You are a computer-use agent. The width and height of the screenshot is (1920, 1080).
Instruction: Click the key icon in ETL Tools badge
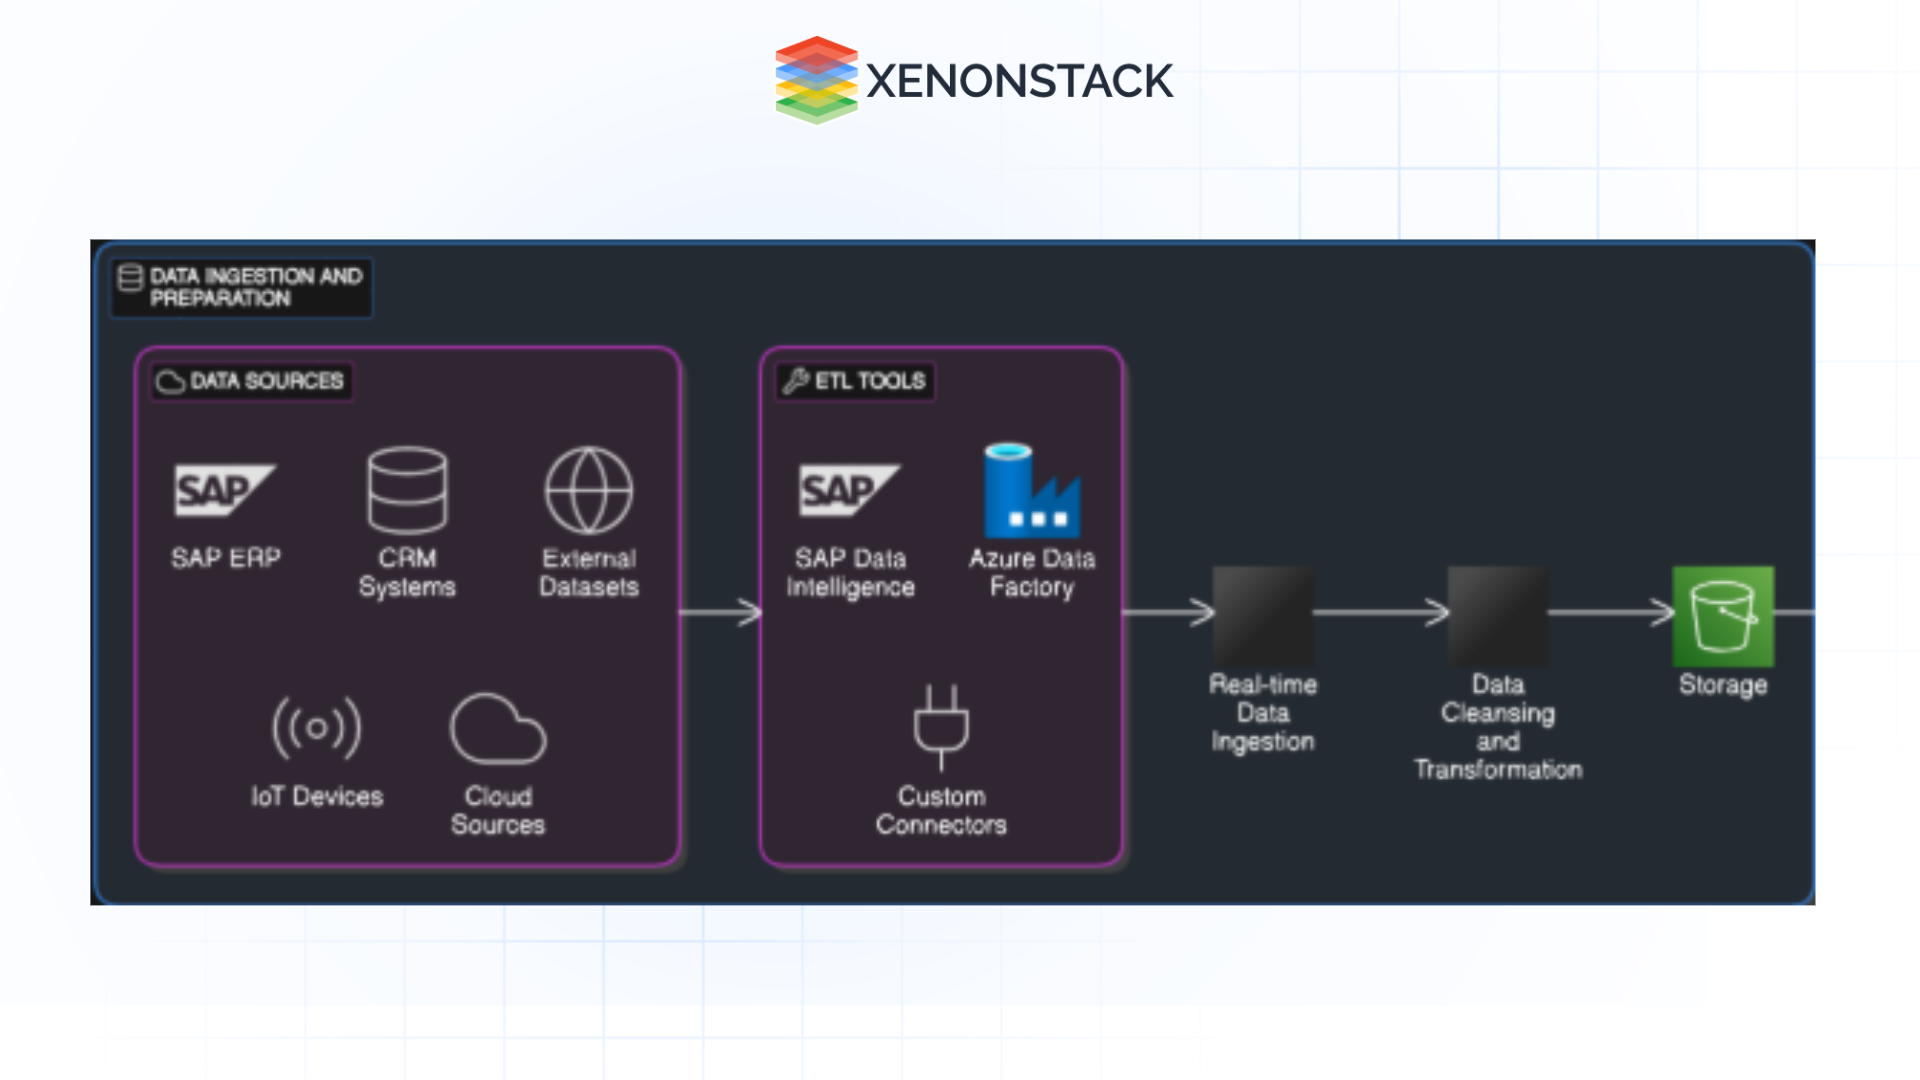point(795,382)
